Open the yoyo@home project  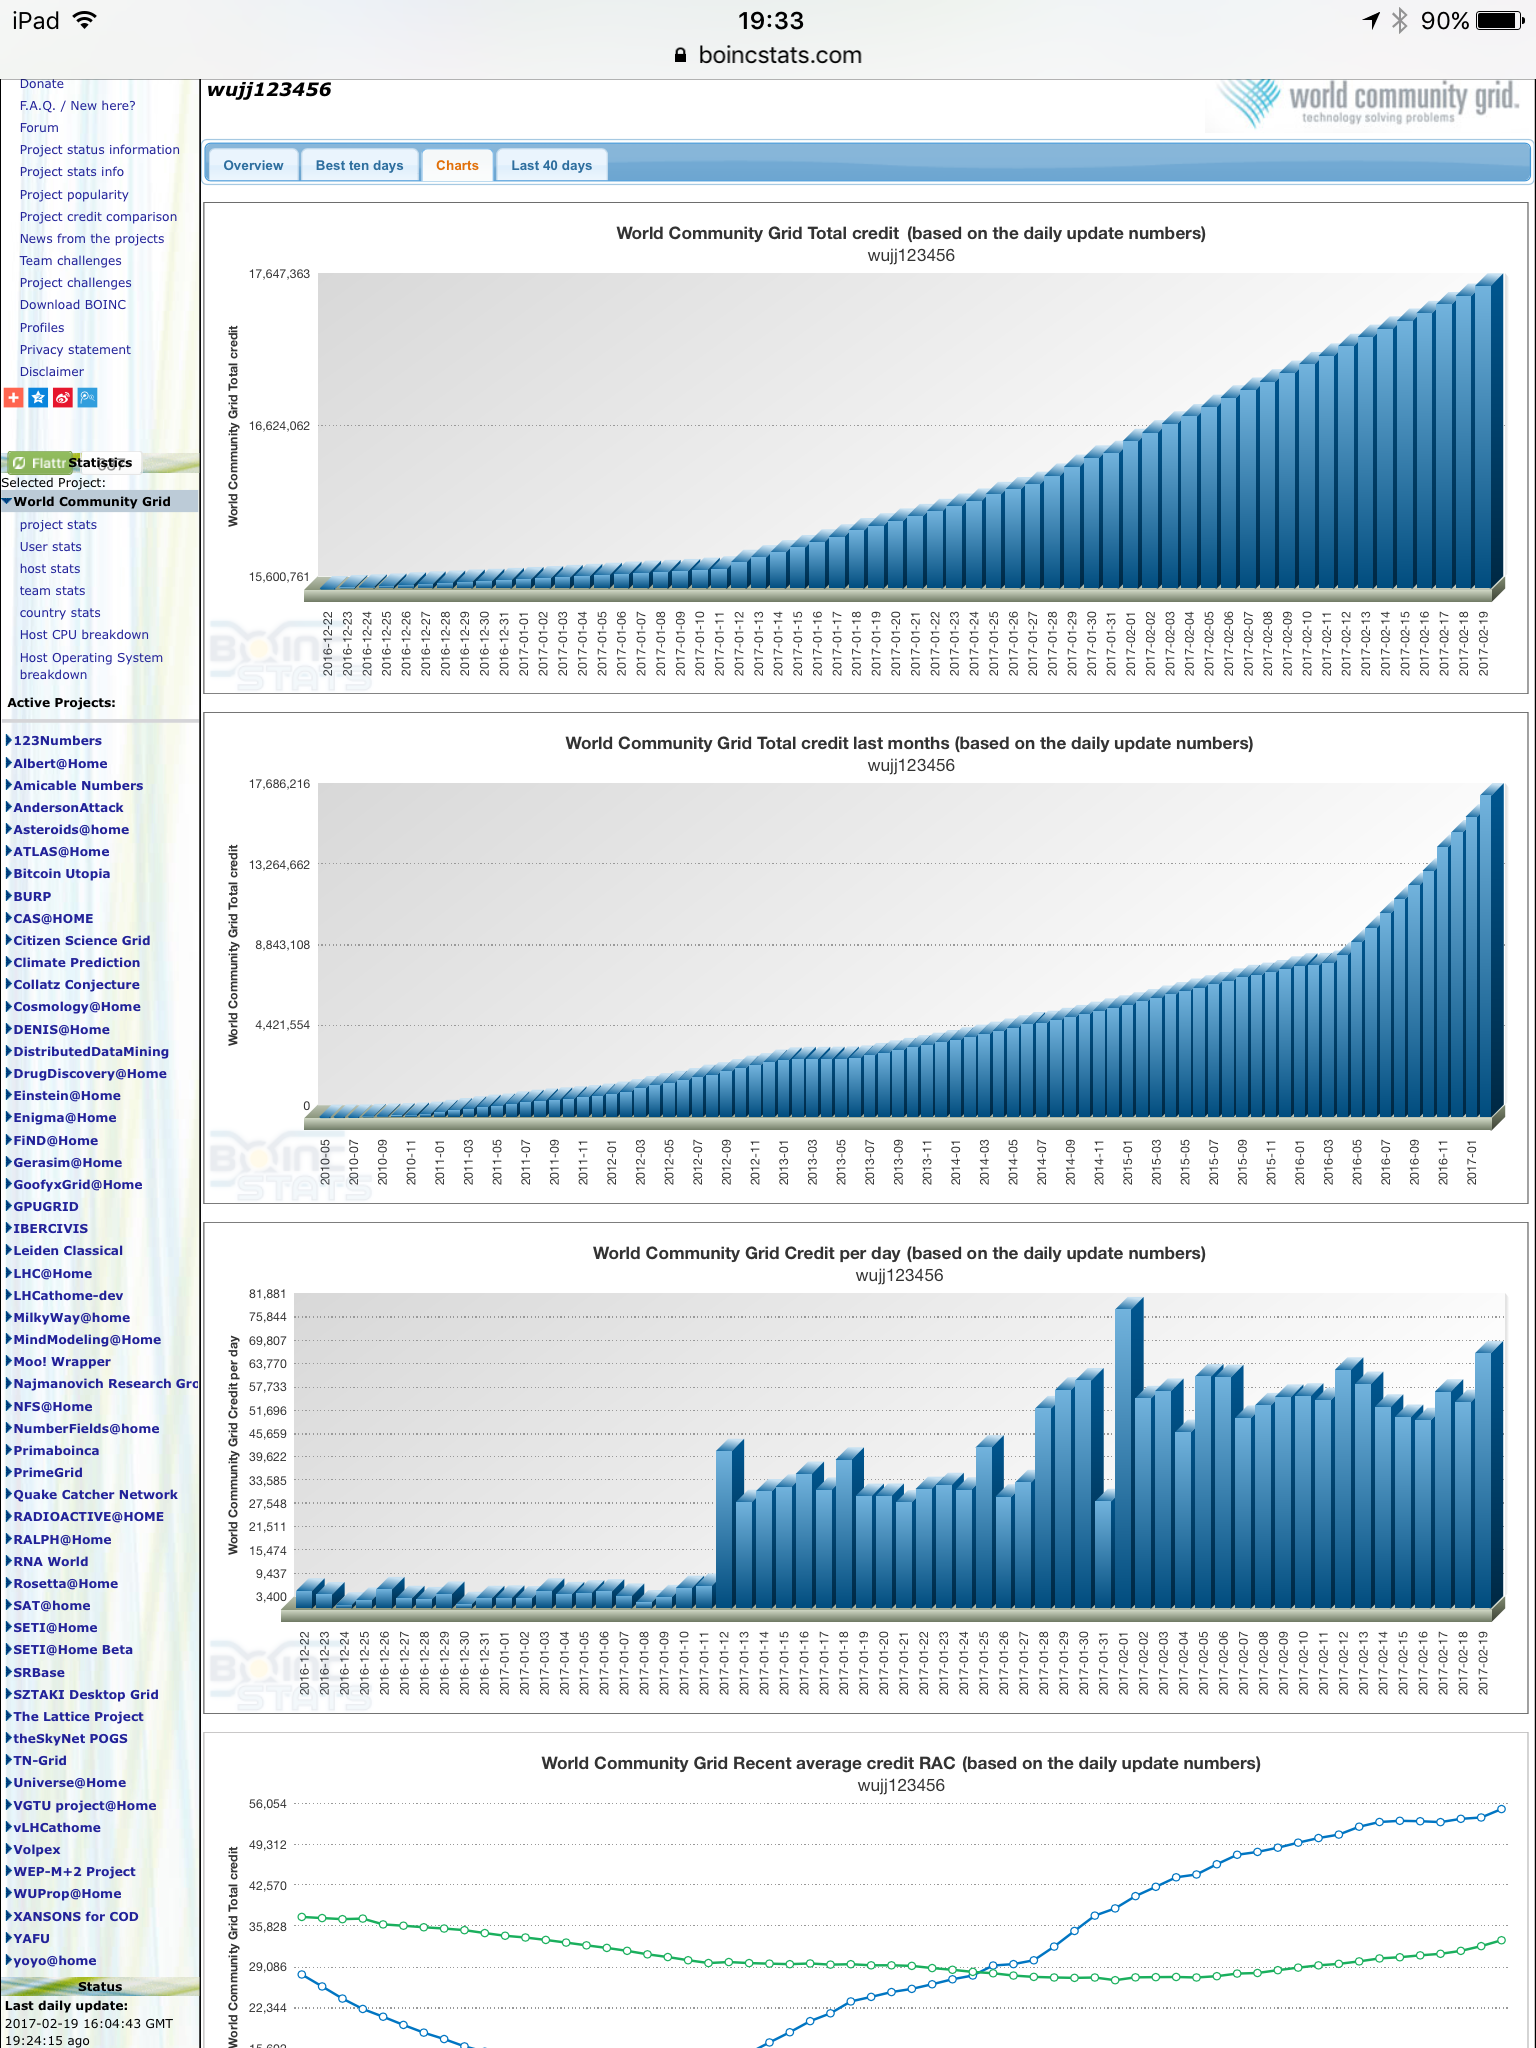(55, 1960)
